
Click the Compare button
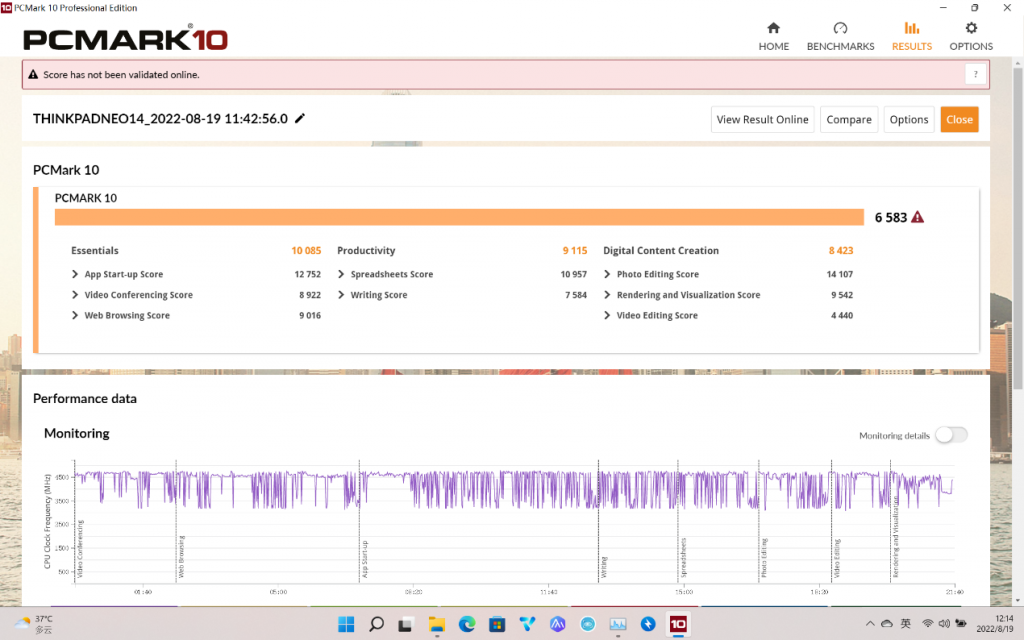(x=849, y=119)
